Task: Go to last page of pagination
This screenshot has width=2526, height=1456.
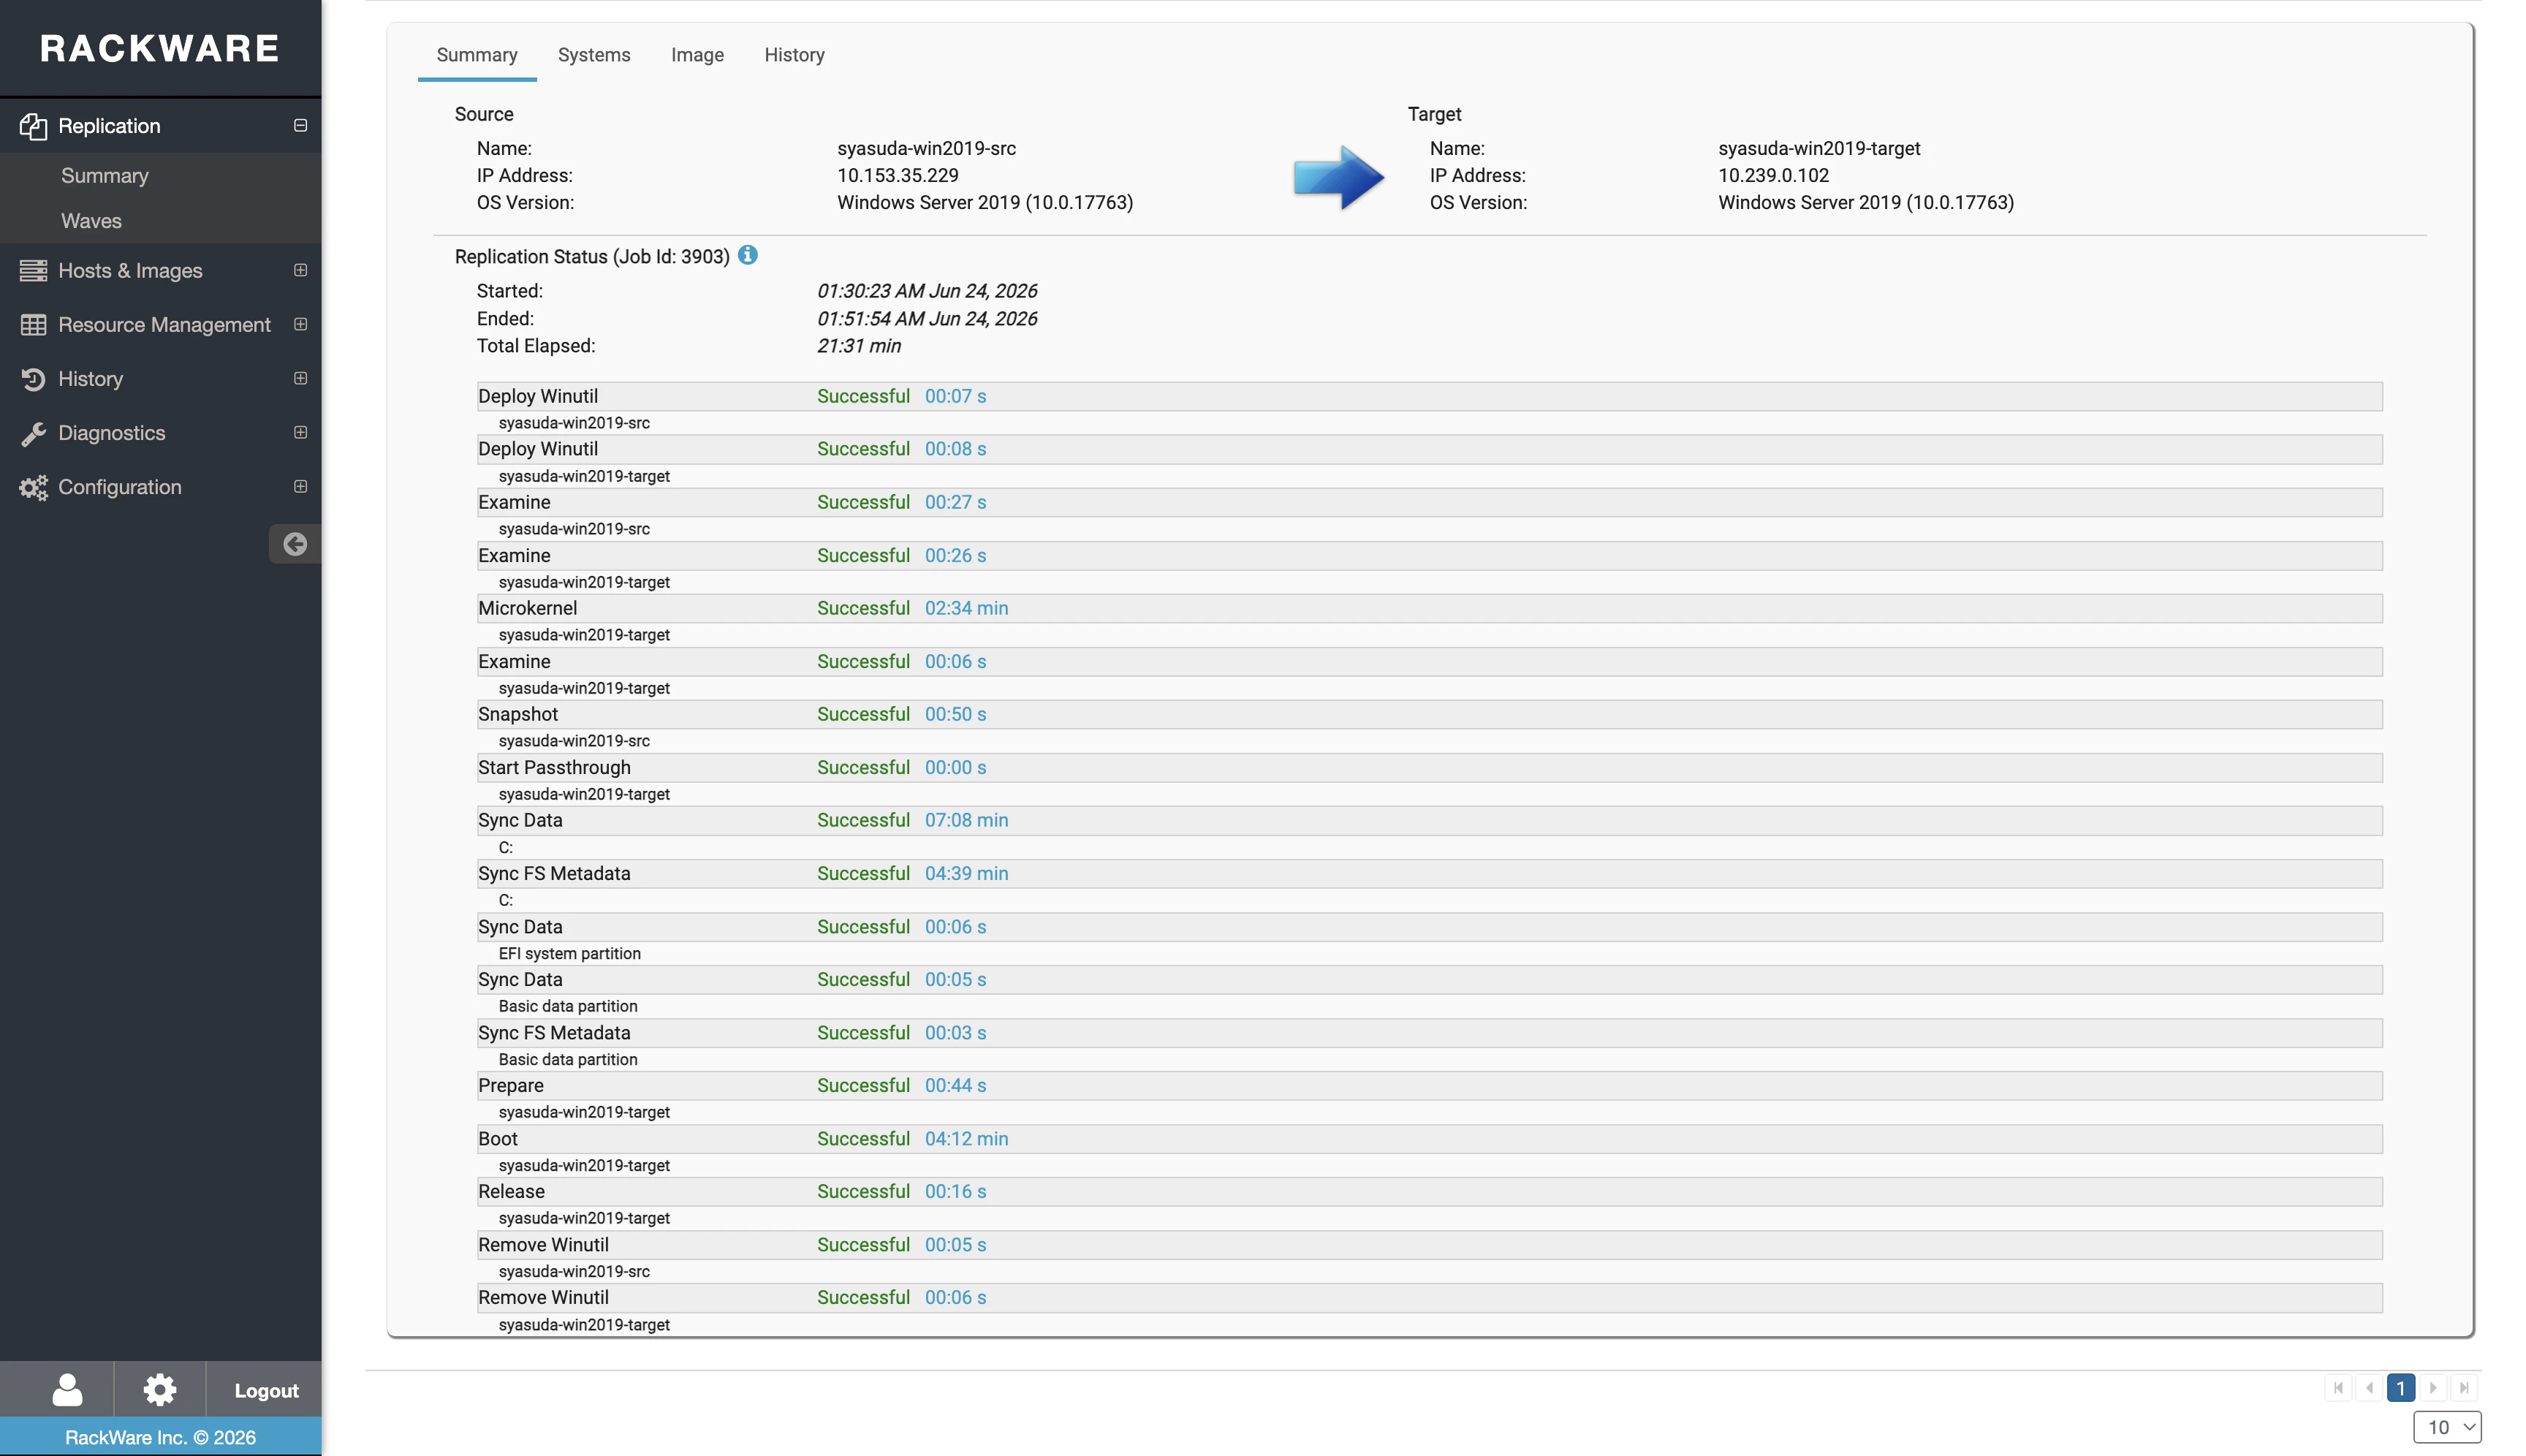Action: 2464,1388
